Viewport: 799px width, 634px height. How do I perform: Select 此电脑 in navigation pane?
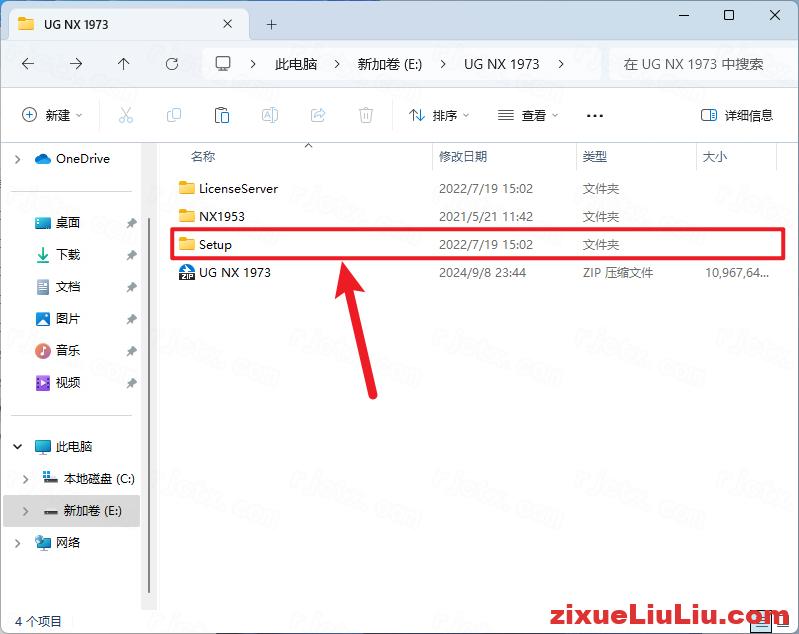click(64, 447)
